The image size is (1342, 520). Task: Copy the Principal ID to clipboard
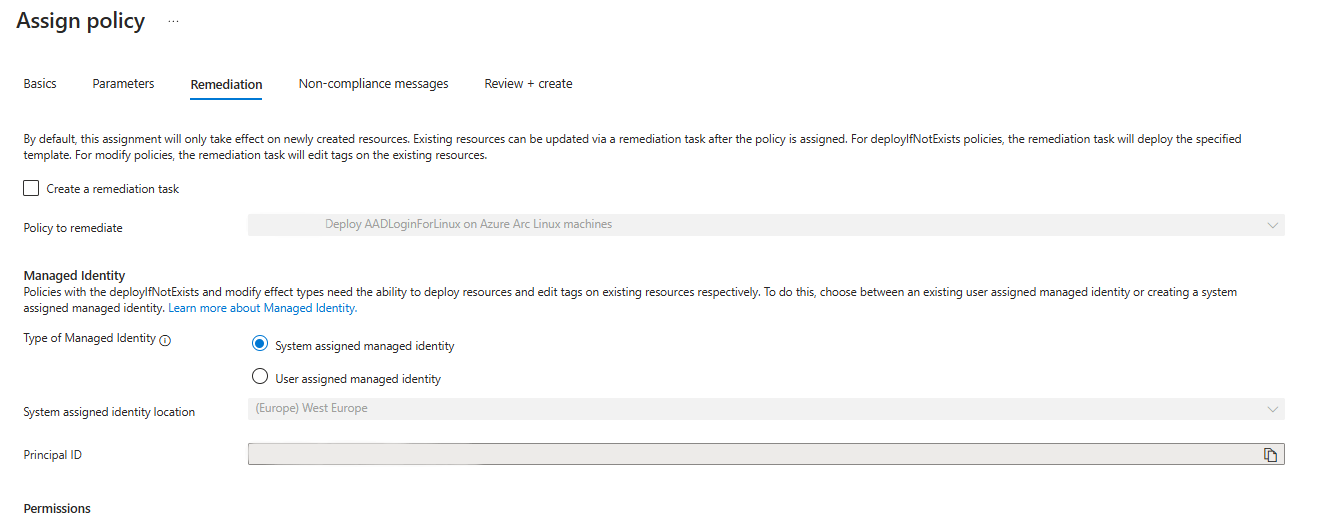click(x=1270, y=455)
